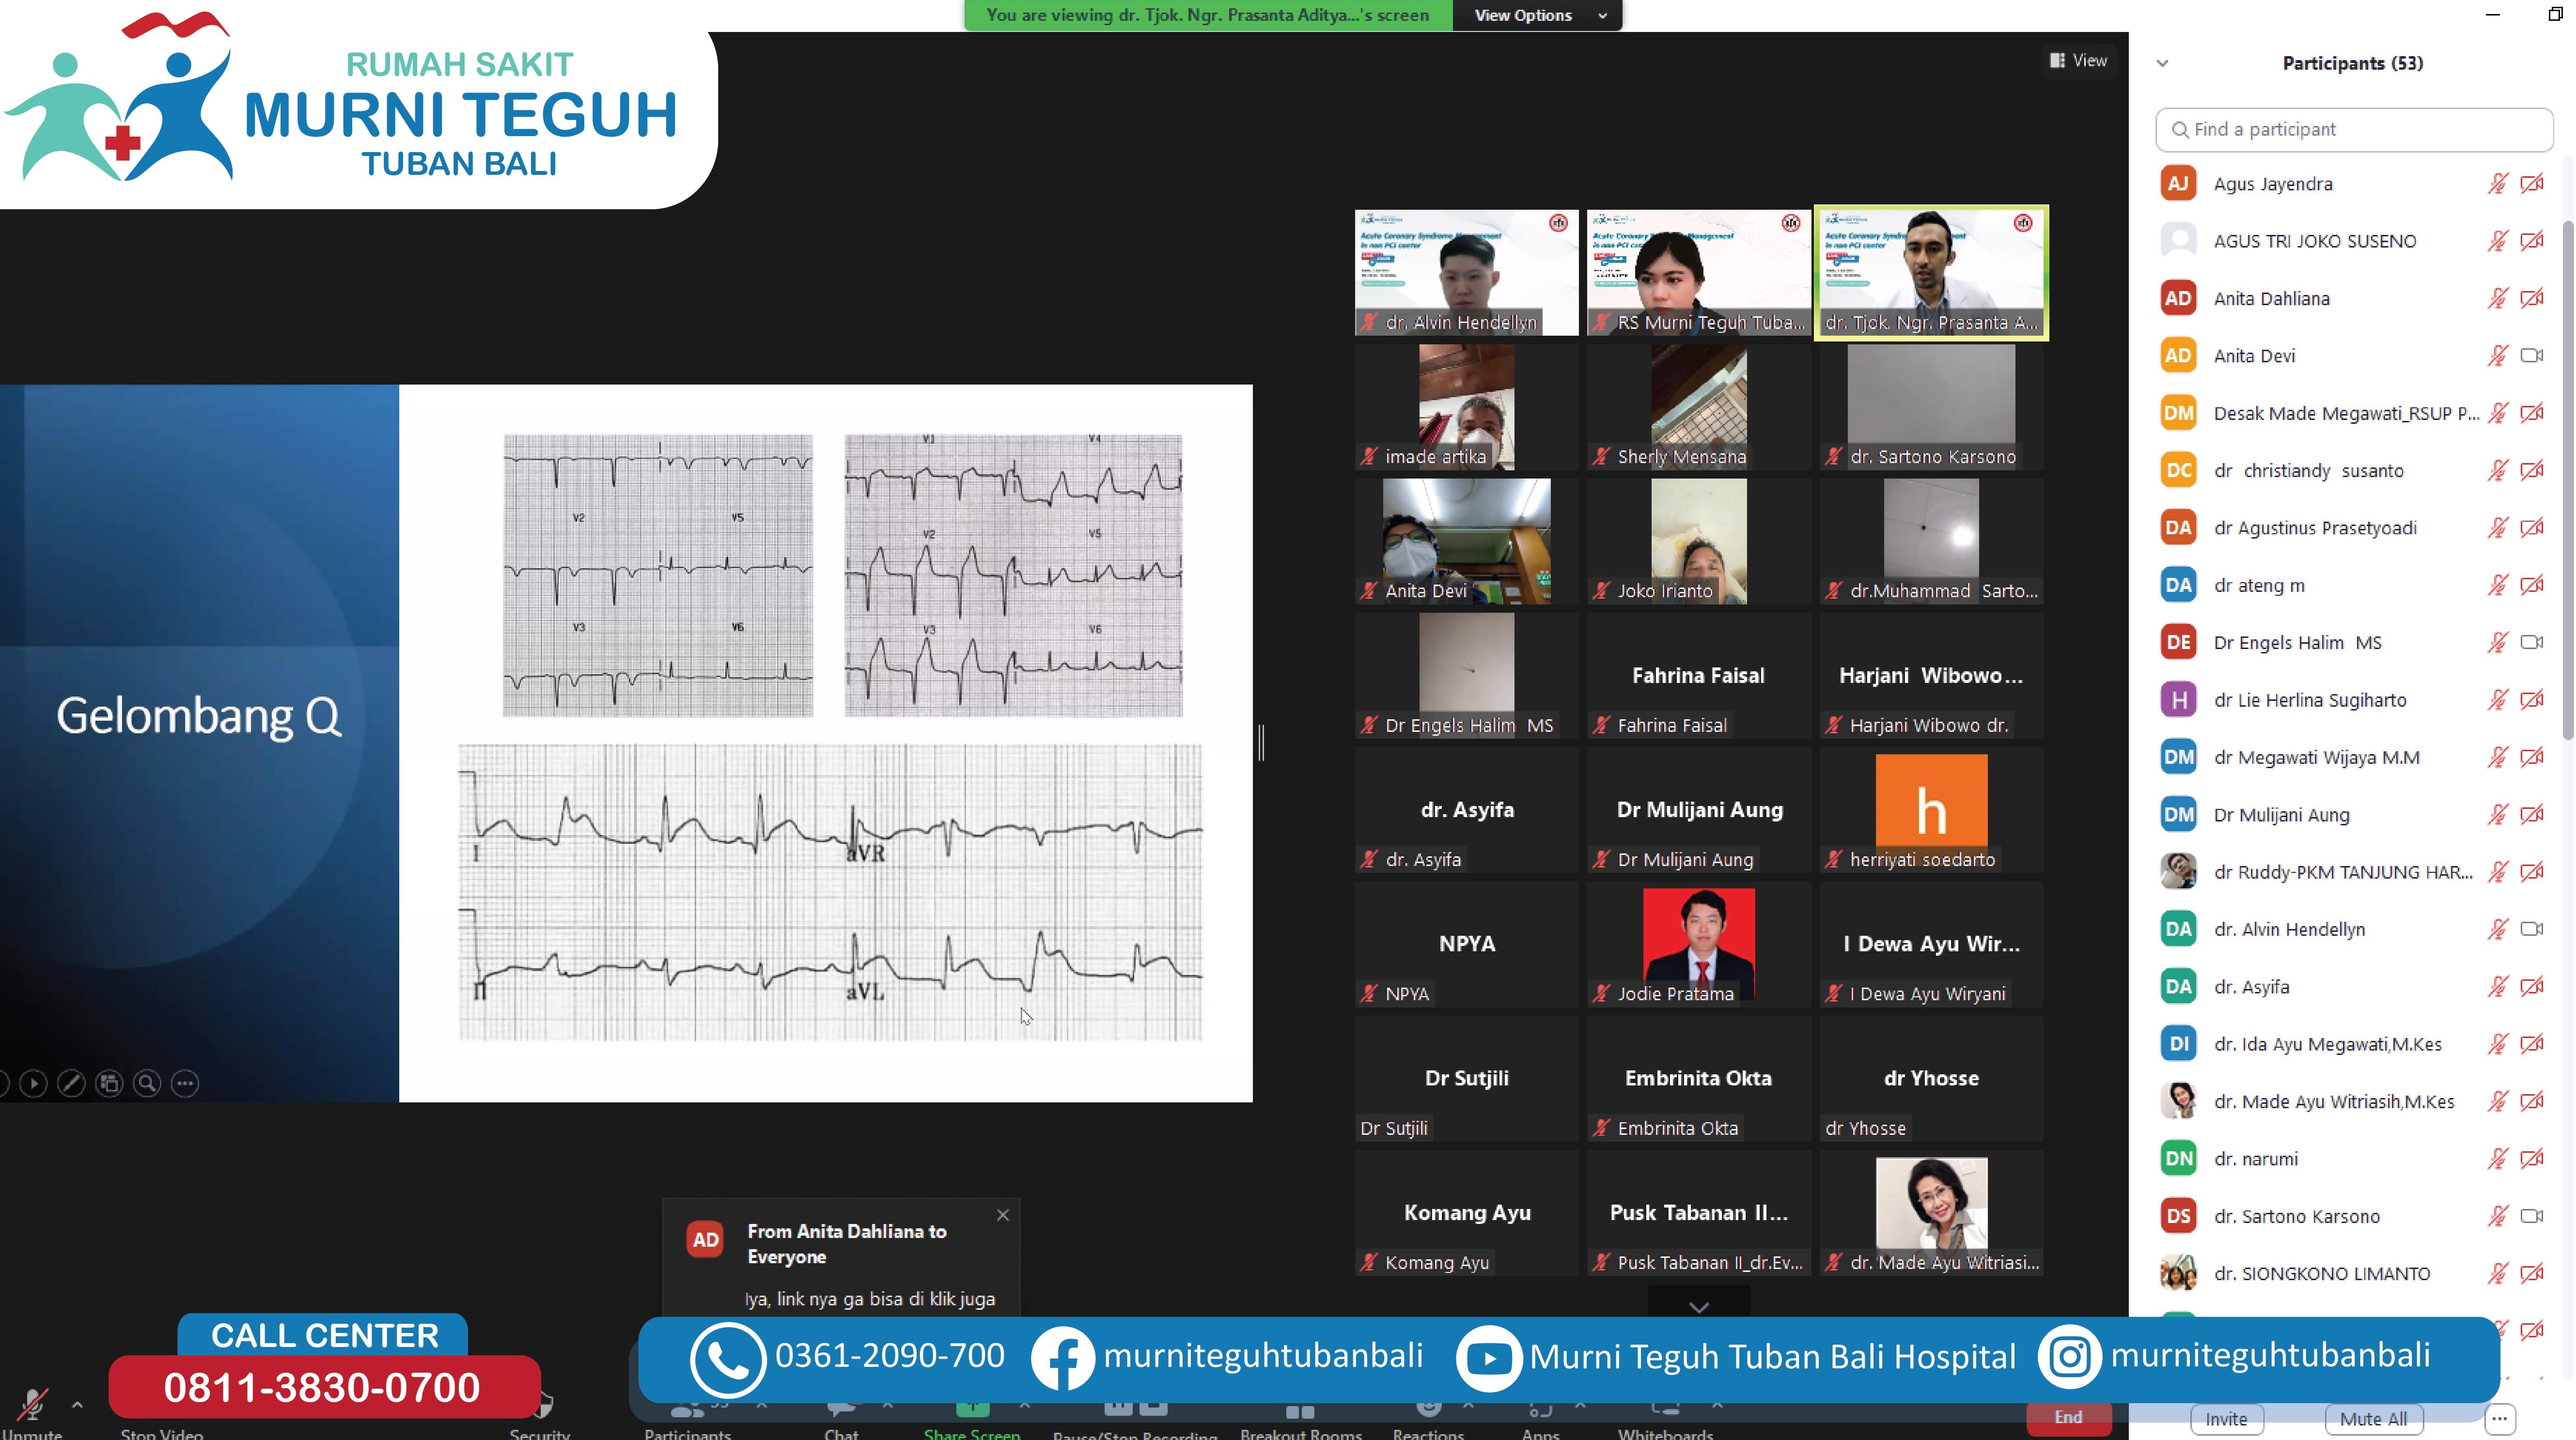Click muted mic icon on imade artika tile
This screenshot has height=1440, width=2576.
coord(1369,457)
